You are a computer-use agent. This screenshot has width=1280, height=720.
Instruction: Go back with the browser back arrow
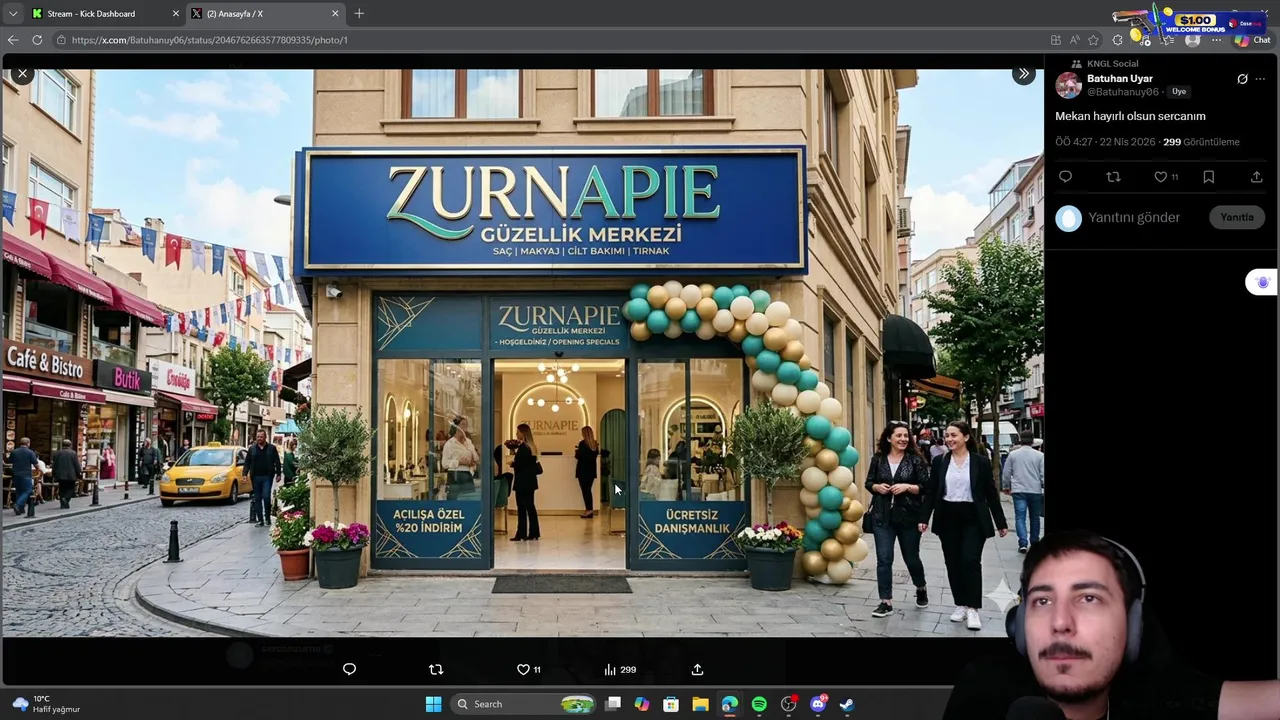pos(12,40)
